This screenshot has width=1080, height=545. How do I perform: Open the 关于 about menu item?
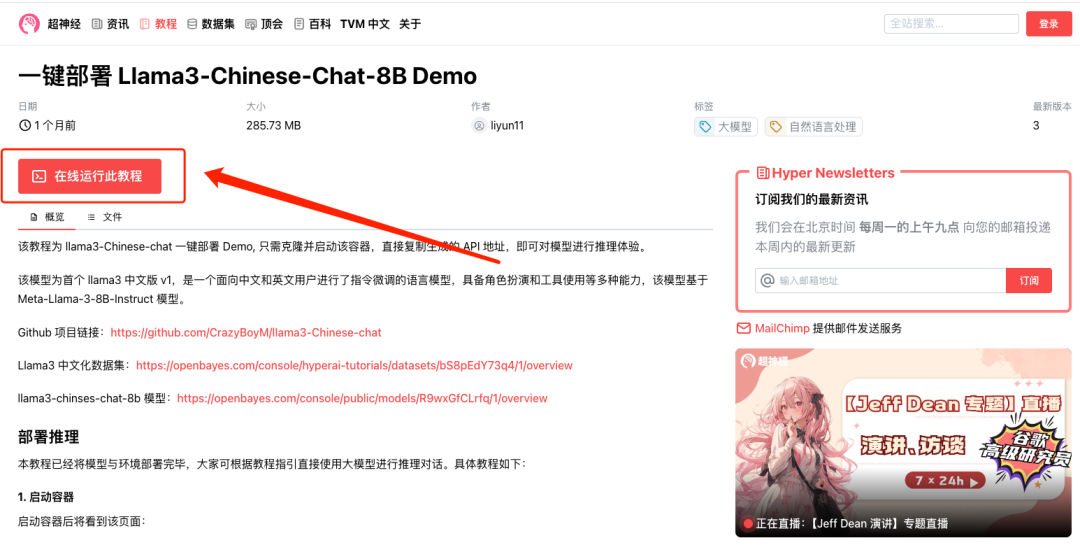pos(410,24)
